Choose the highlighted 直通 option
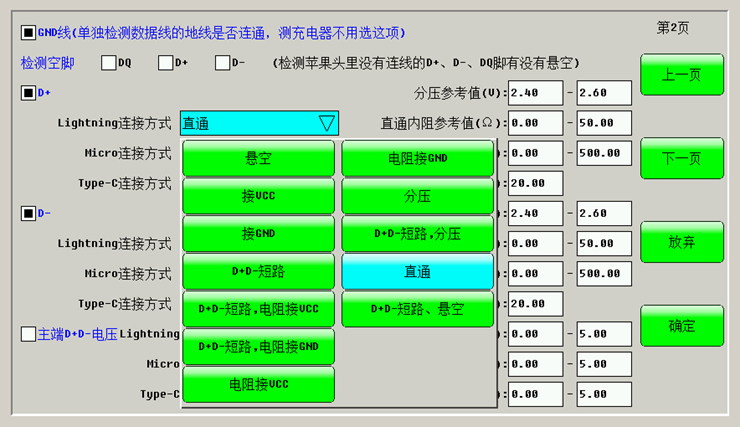 [x=417, y=271]
